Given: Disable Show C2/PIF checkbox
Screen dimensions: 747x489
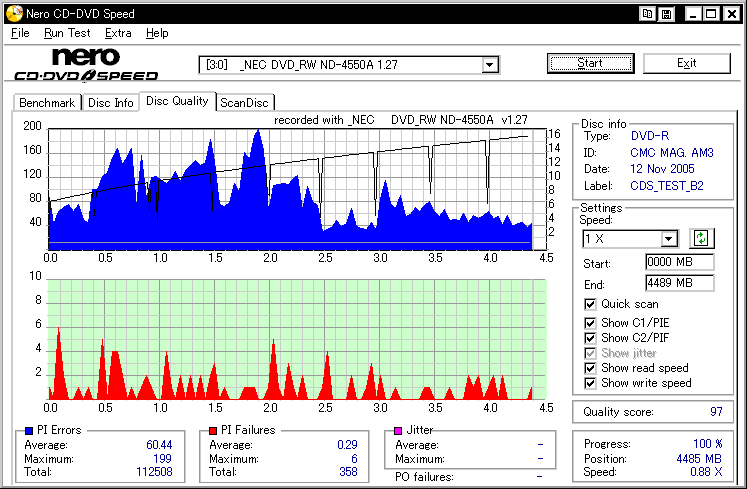Looking at the screenshot, I should click(590, 338).
